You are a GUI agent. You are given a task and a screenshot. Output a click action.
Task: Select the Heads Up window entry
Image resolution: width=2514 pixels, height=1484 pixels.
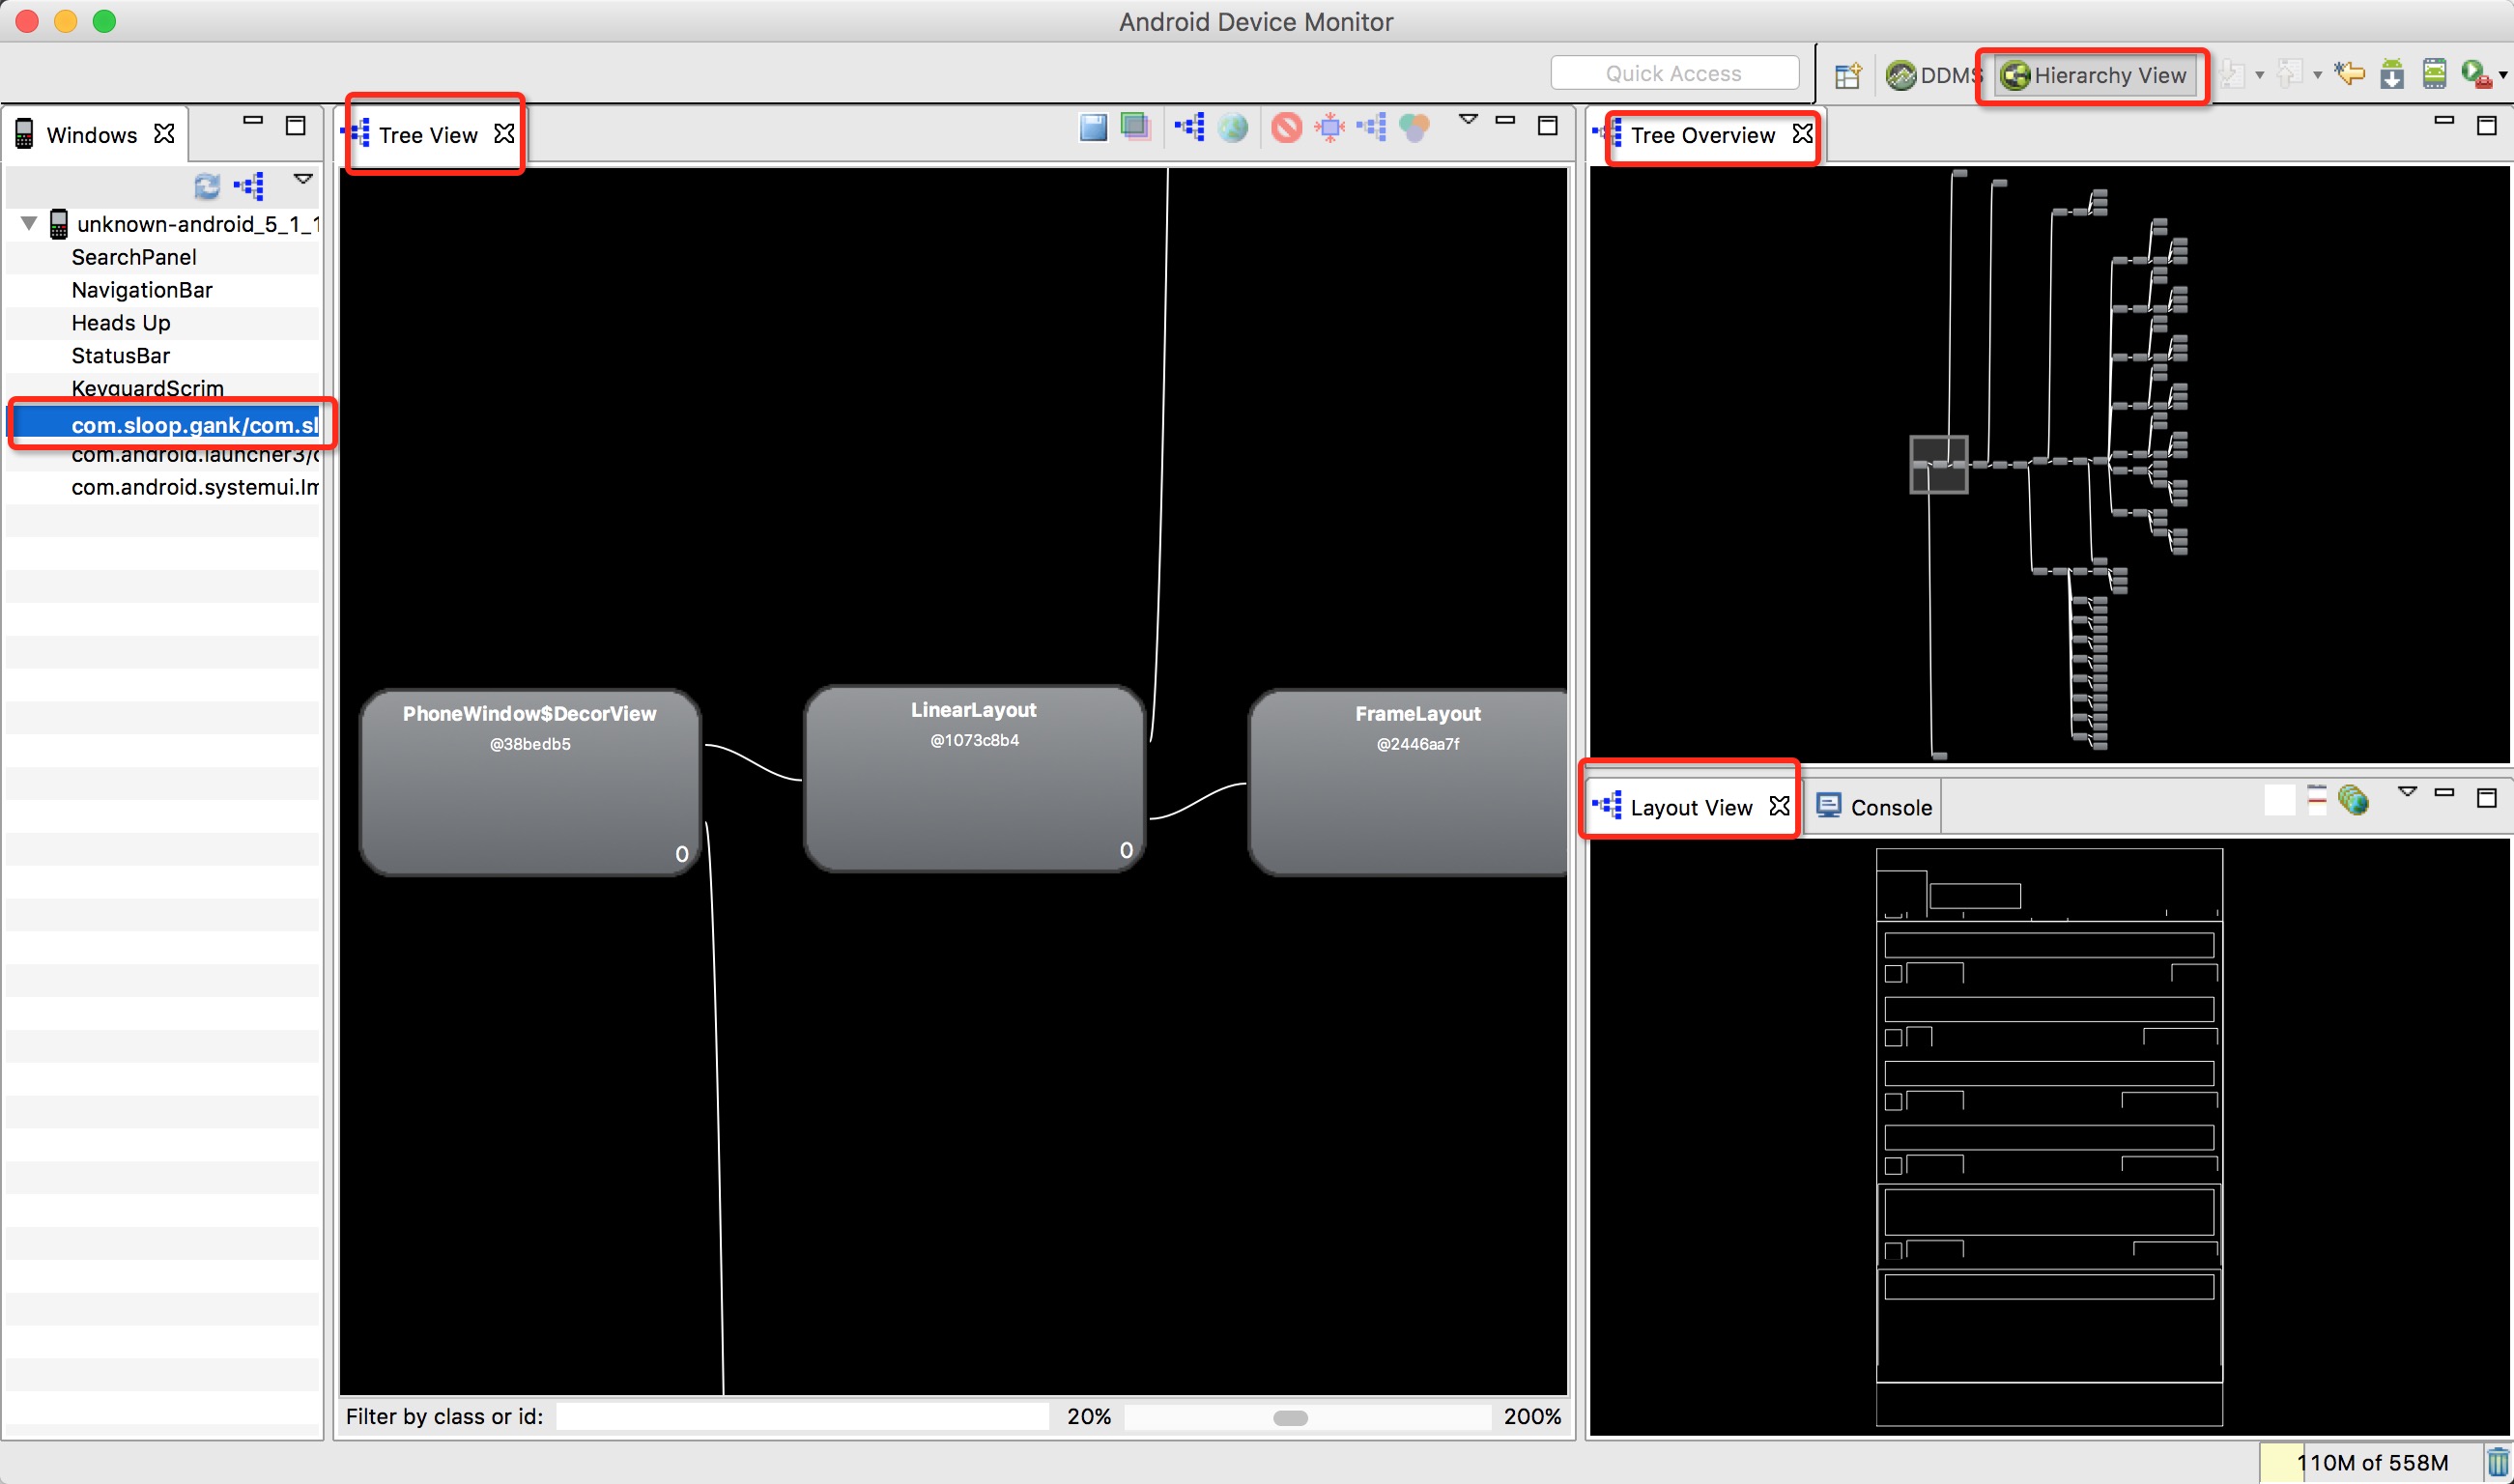pyautogui.click(x=163, y=323)
